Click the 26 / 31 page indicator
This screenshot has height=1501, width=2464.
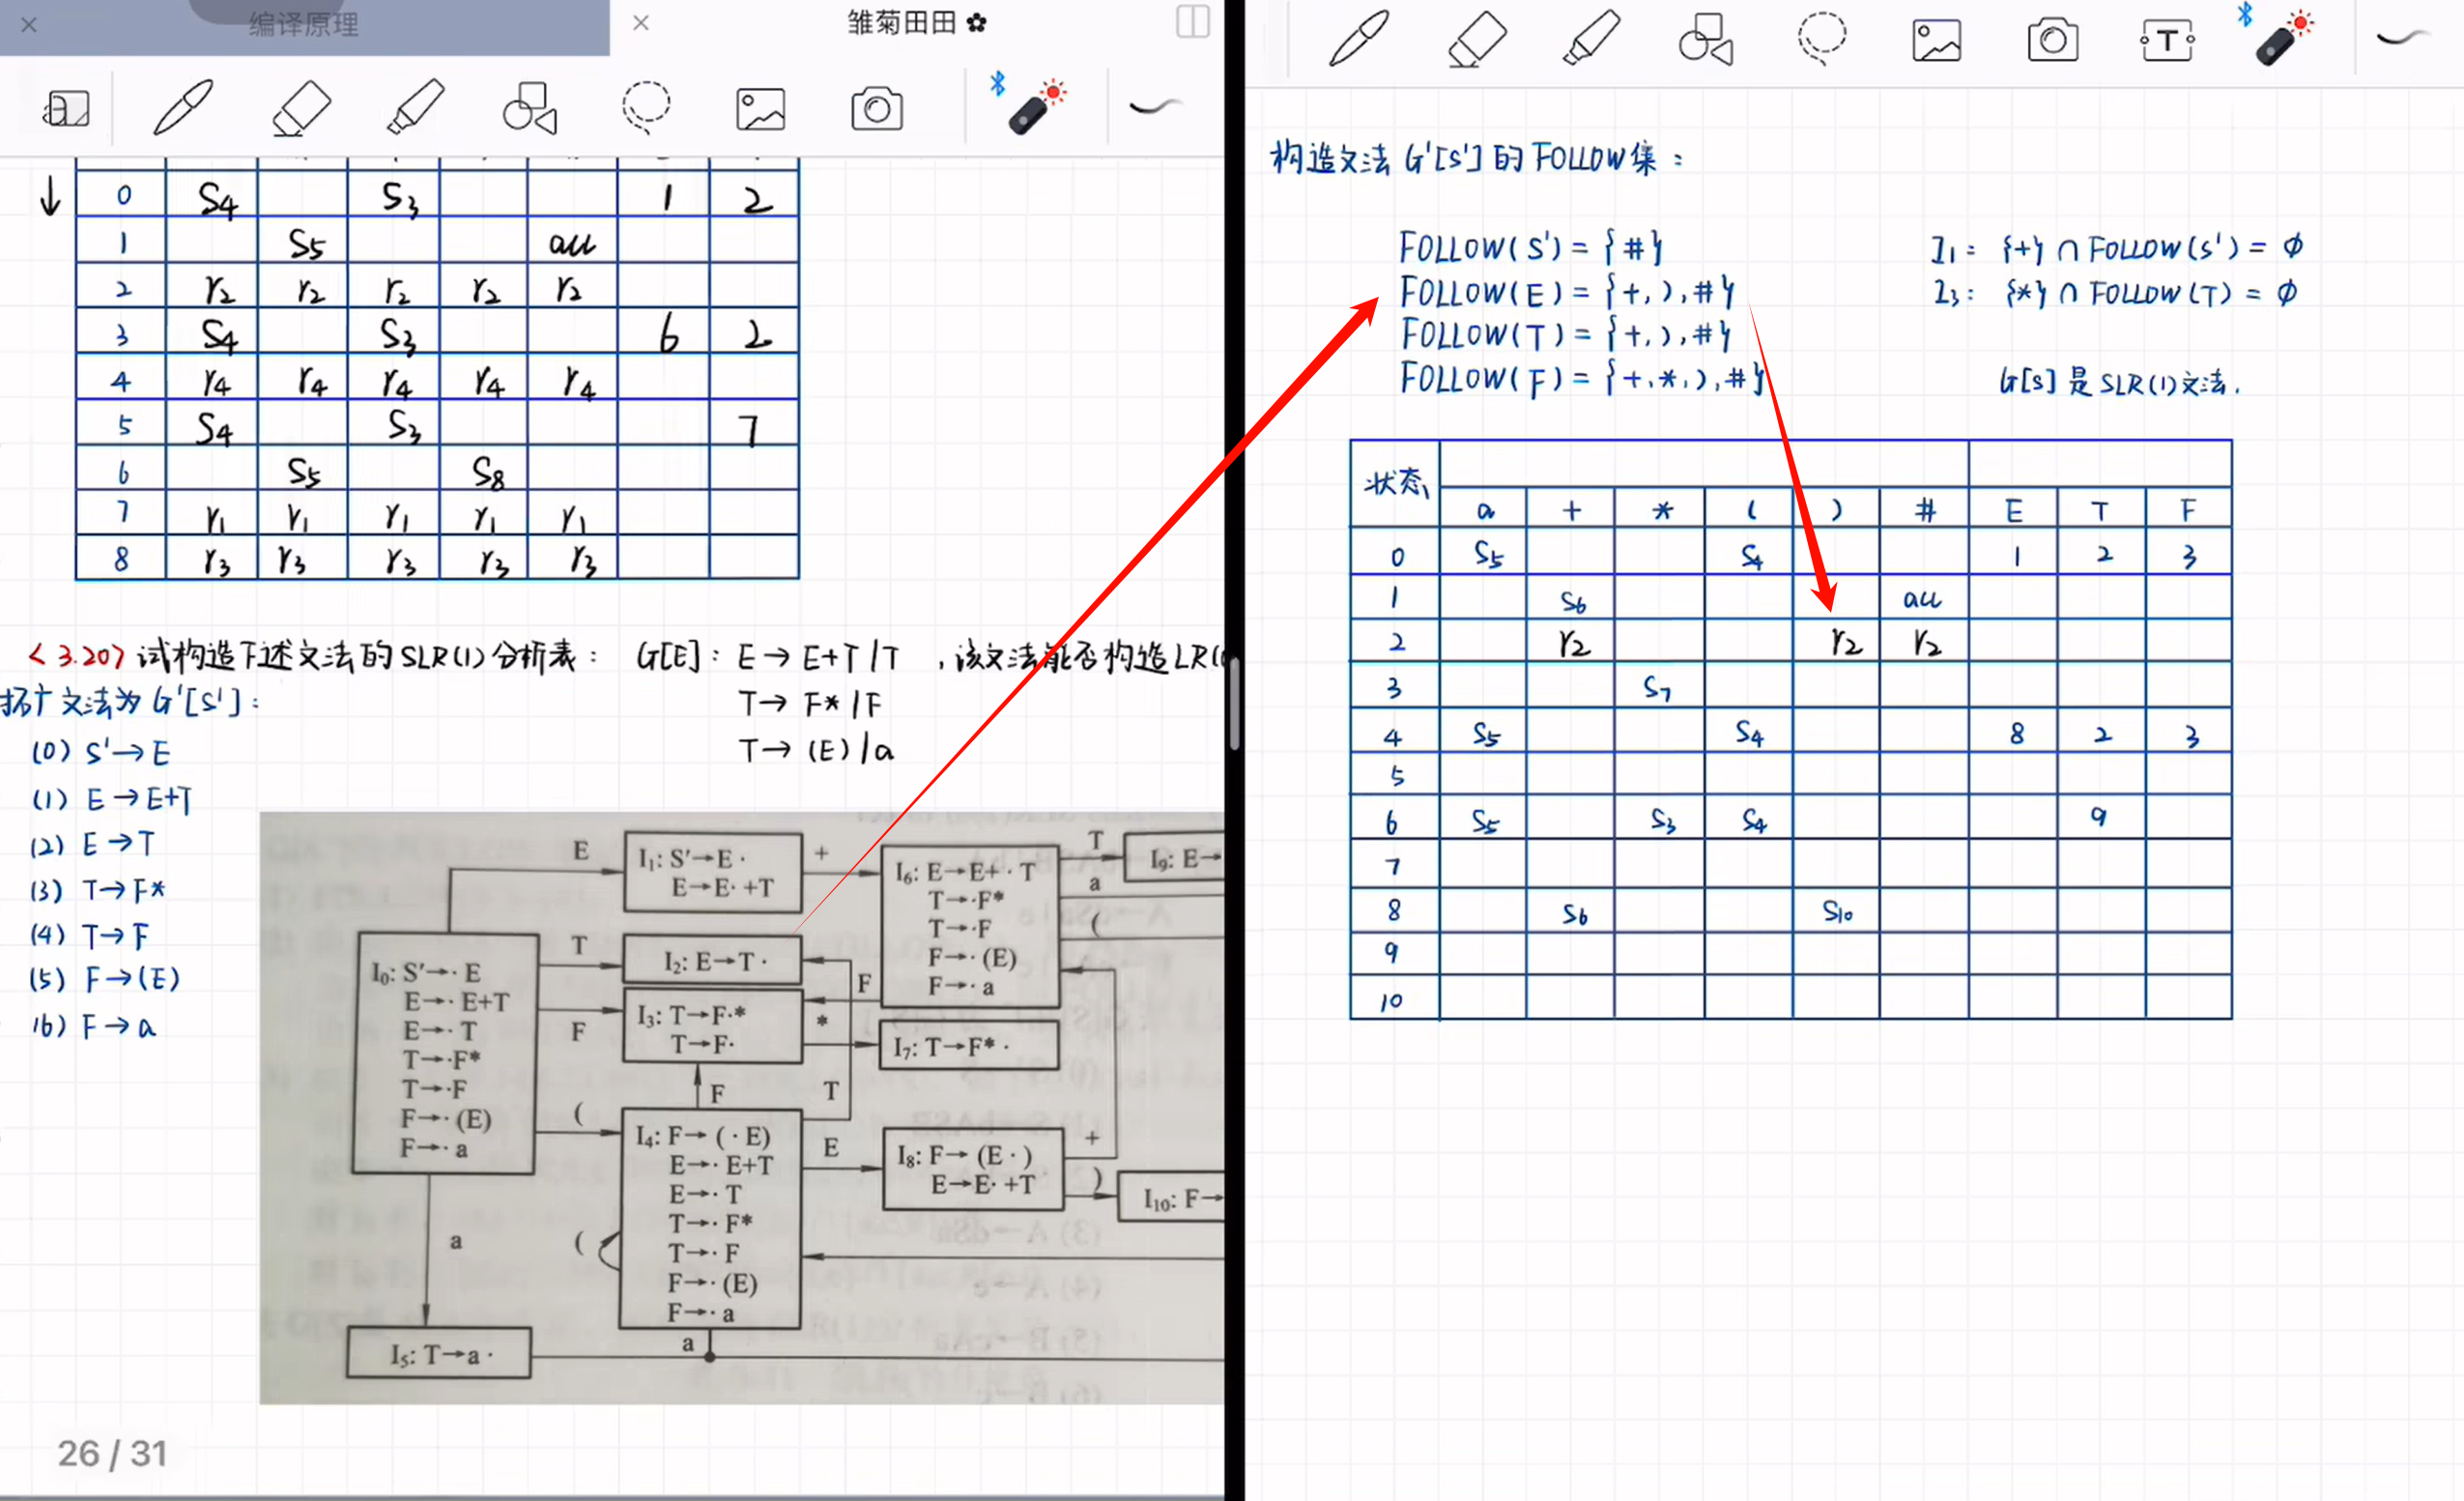112,1453
